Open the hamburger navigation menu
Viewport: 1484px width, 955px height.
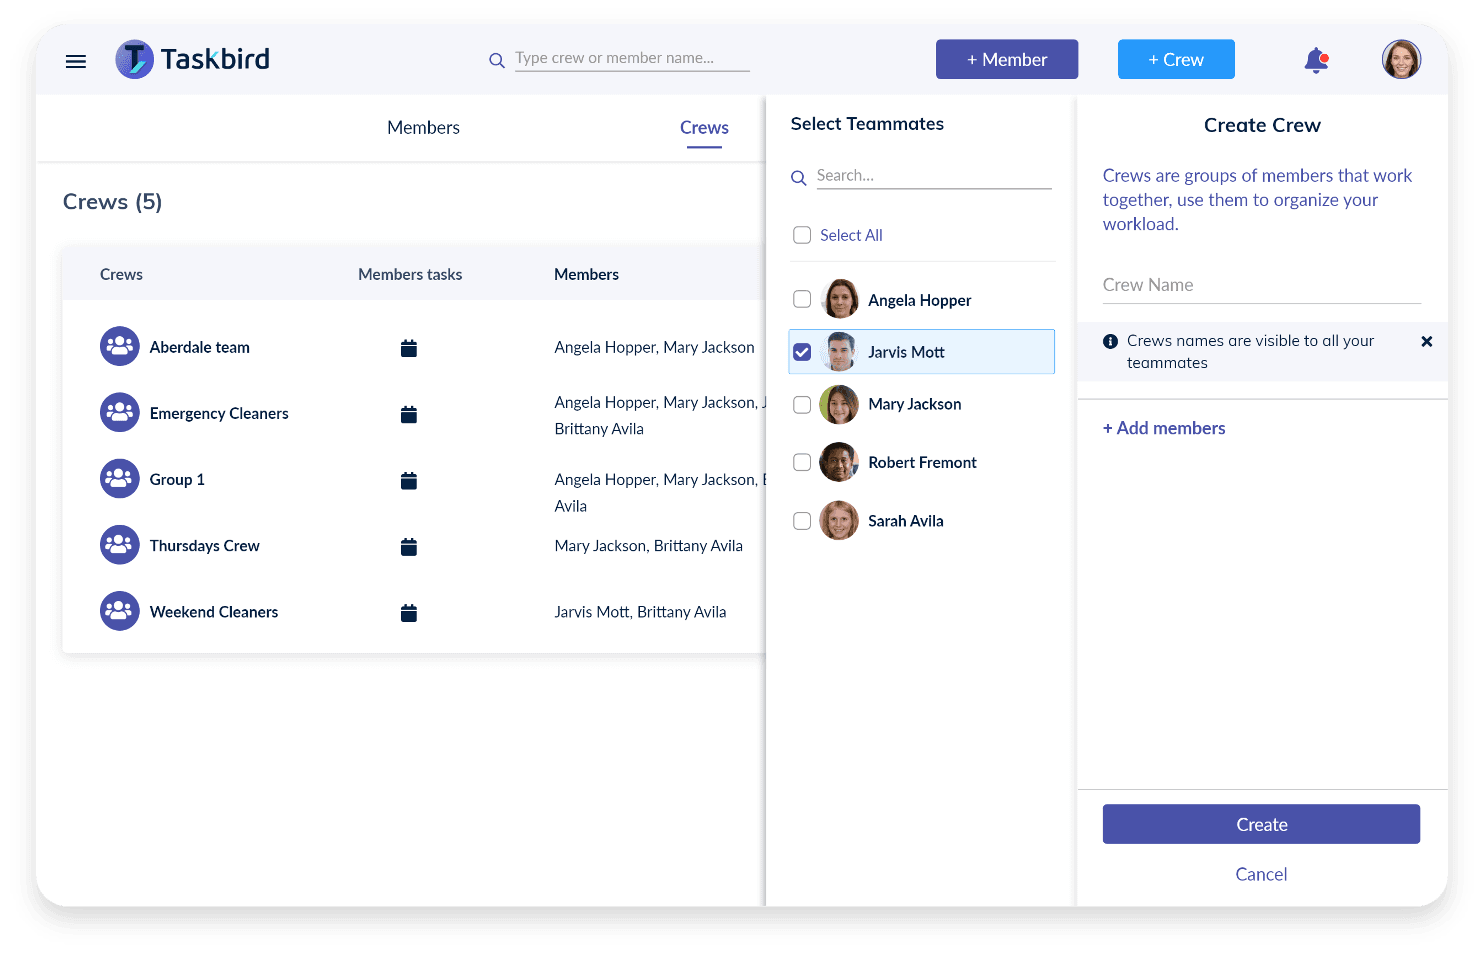76,61
